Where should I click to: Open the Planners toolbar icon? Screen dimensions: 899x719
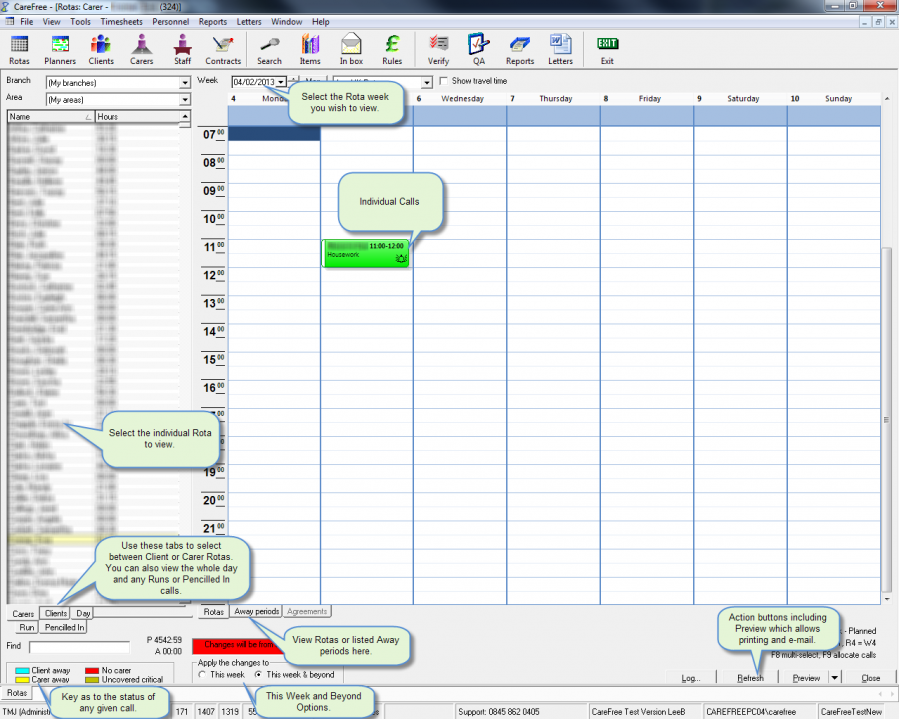pyautogui.click(x=60, y=48)
